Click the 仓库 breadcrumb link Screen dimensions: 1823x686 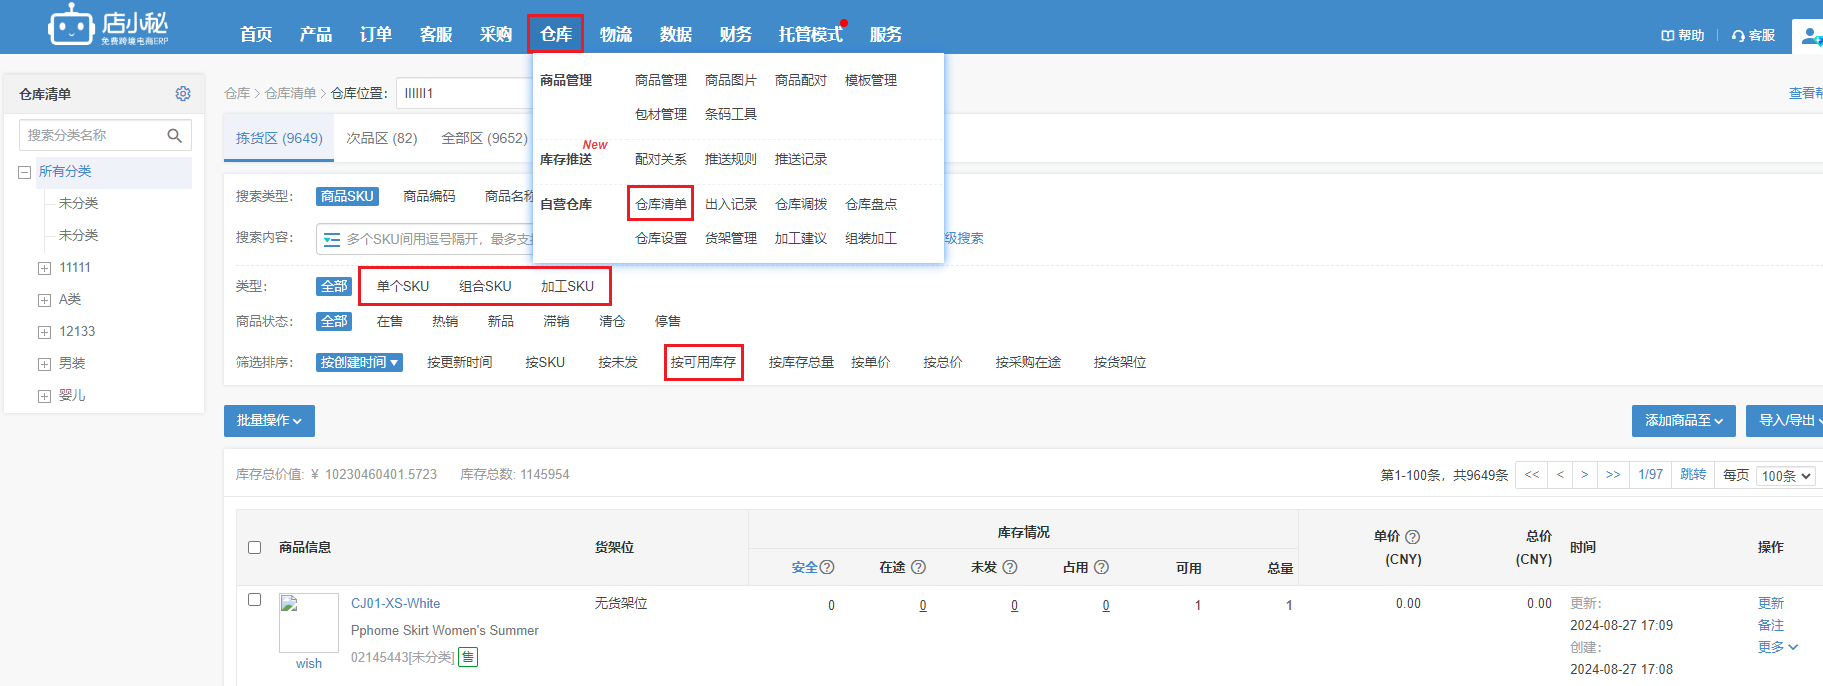tap(237, 93)
